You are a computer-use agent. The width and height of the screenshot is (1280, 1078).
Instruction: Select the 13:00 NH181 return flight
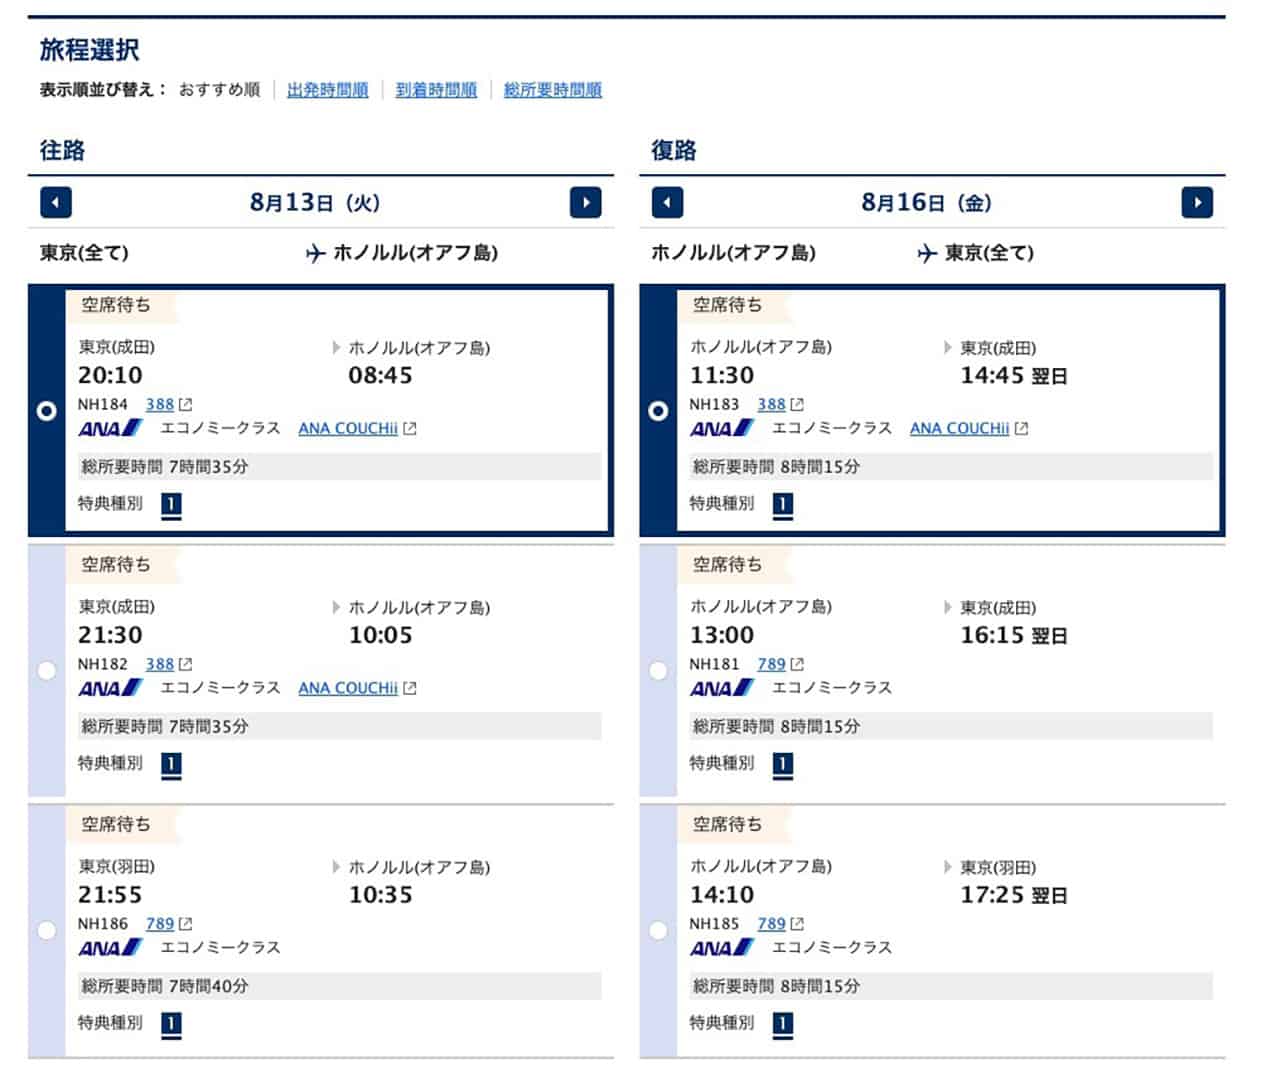(658, 671)
